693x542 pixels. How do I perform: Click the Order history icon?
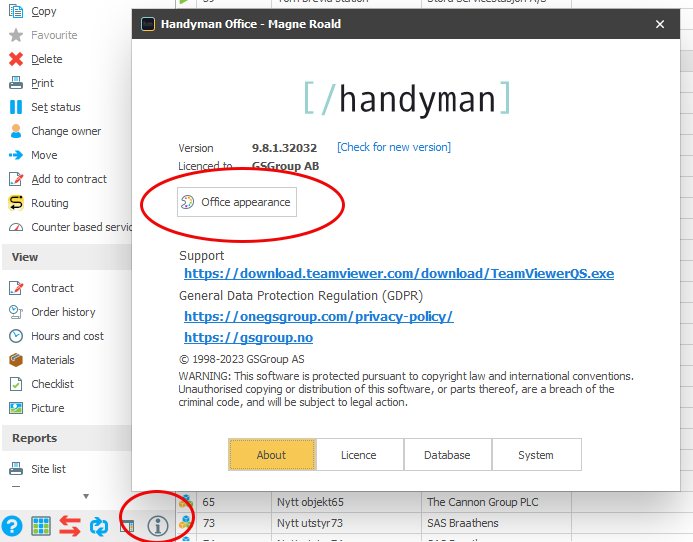tap(16, 312)
